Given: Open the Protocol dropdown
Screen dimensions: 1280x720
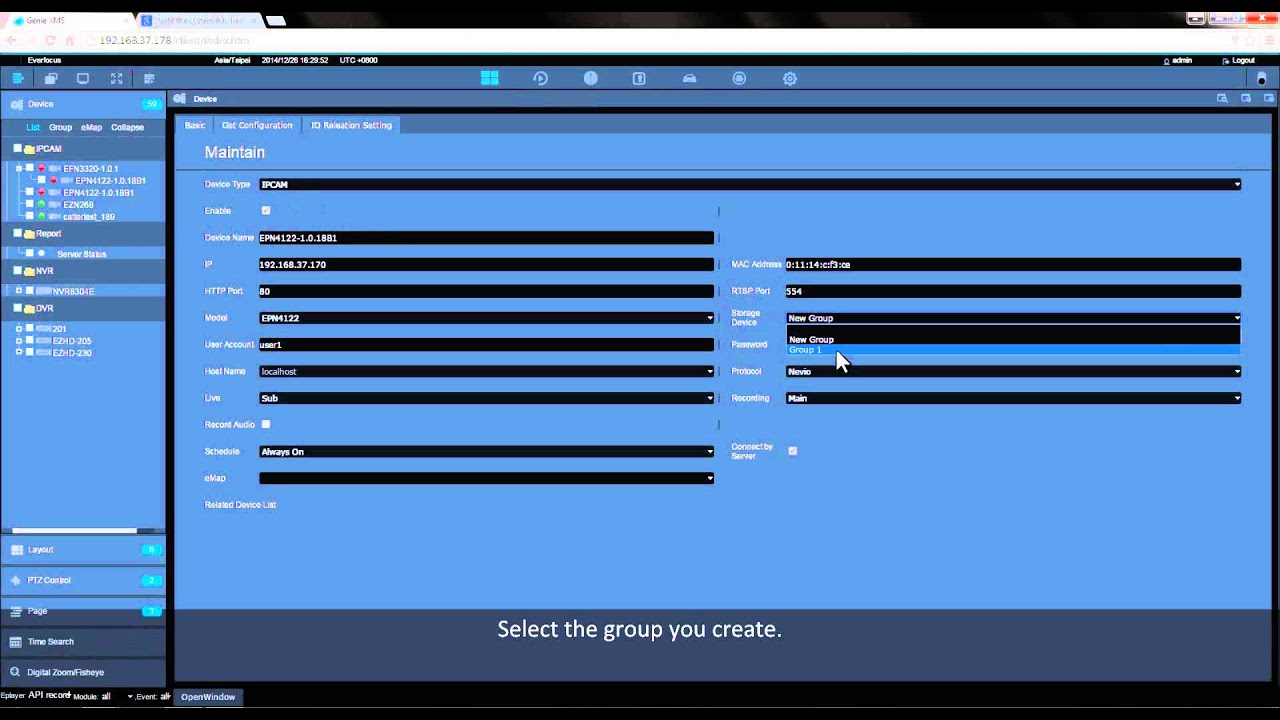Looking at the screenshot, I should click(1013, 371).
